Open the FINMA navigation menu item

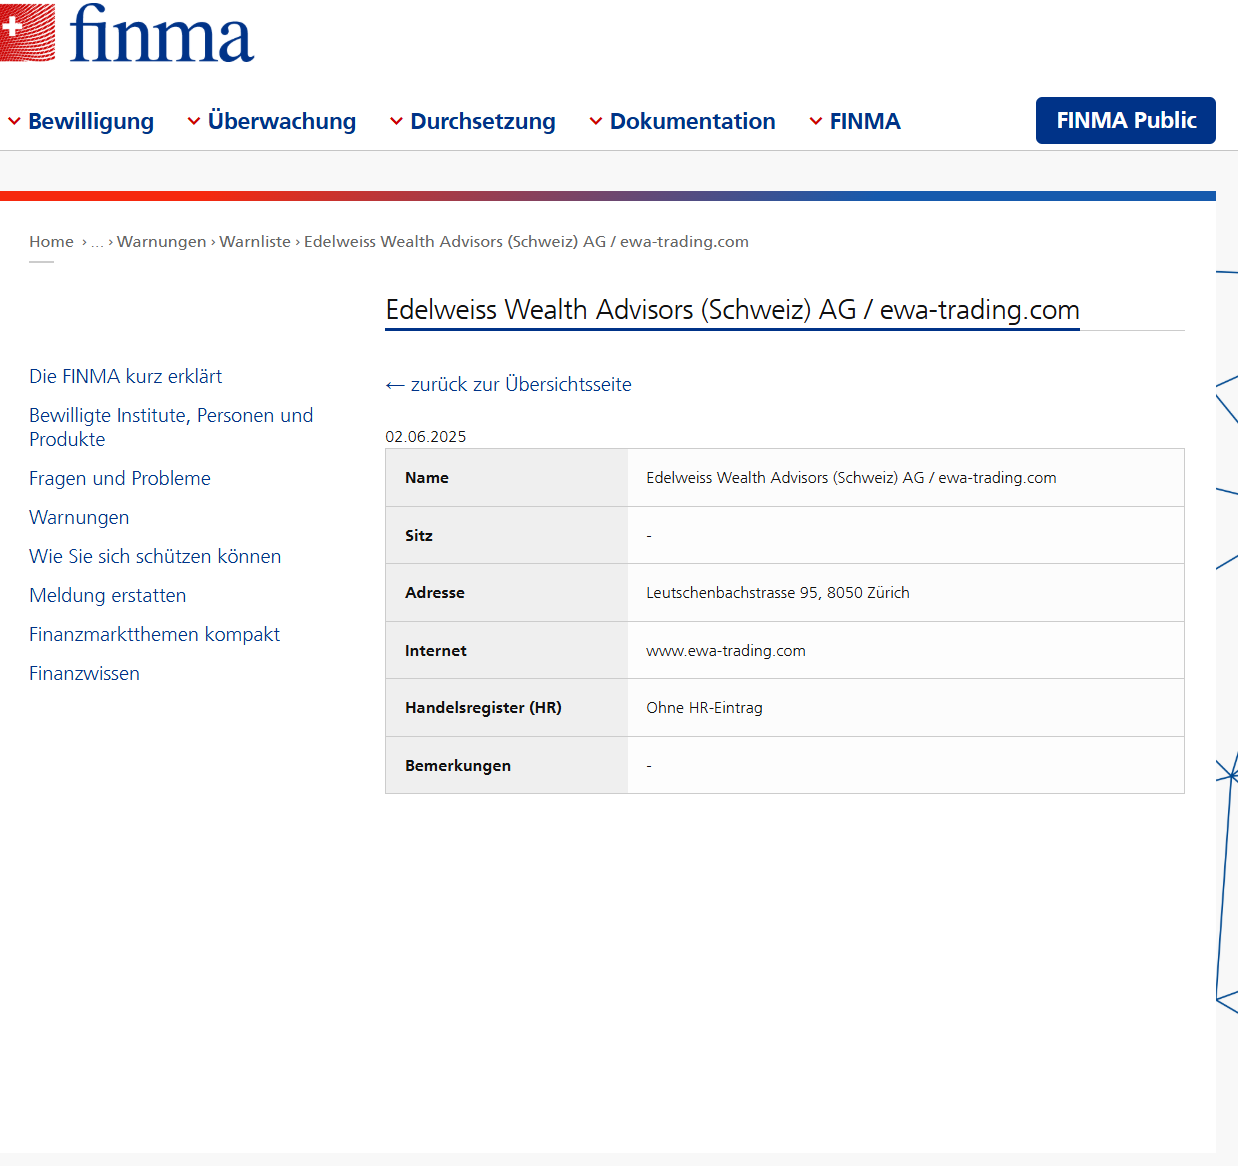(x=865, y=121)
